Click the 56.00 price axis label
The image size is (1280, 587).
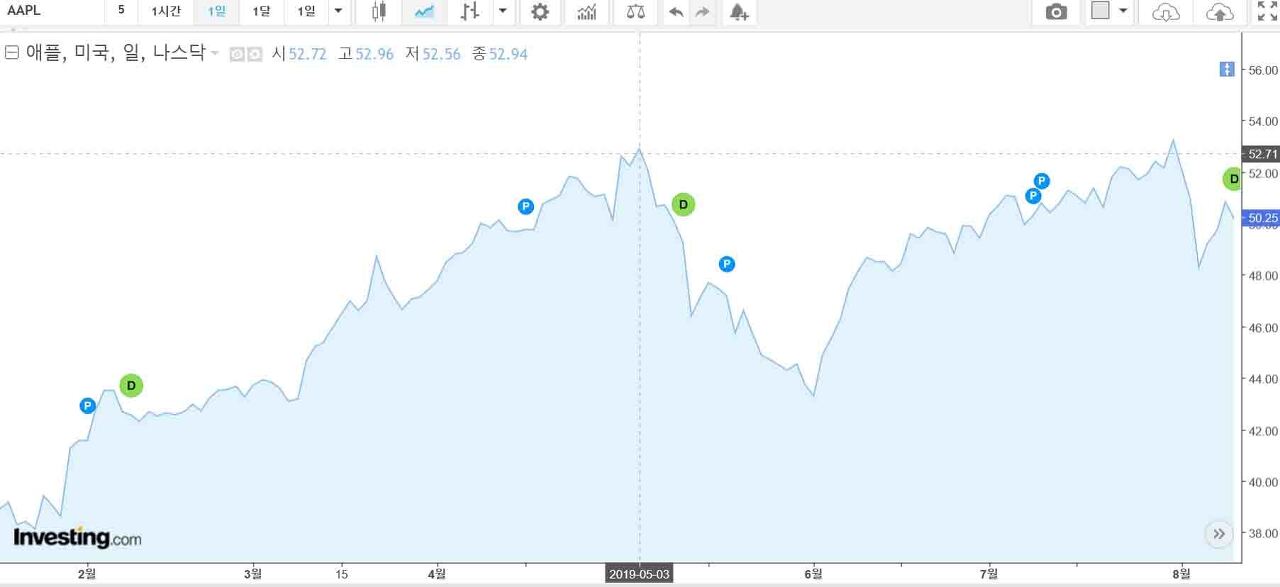coord(1263,70)
